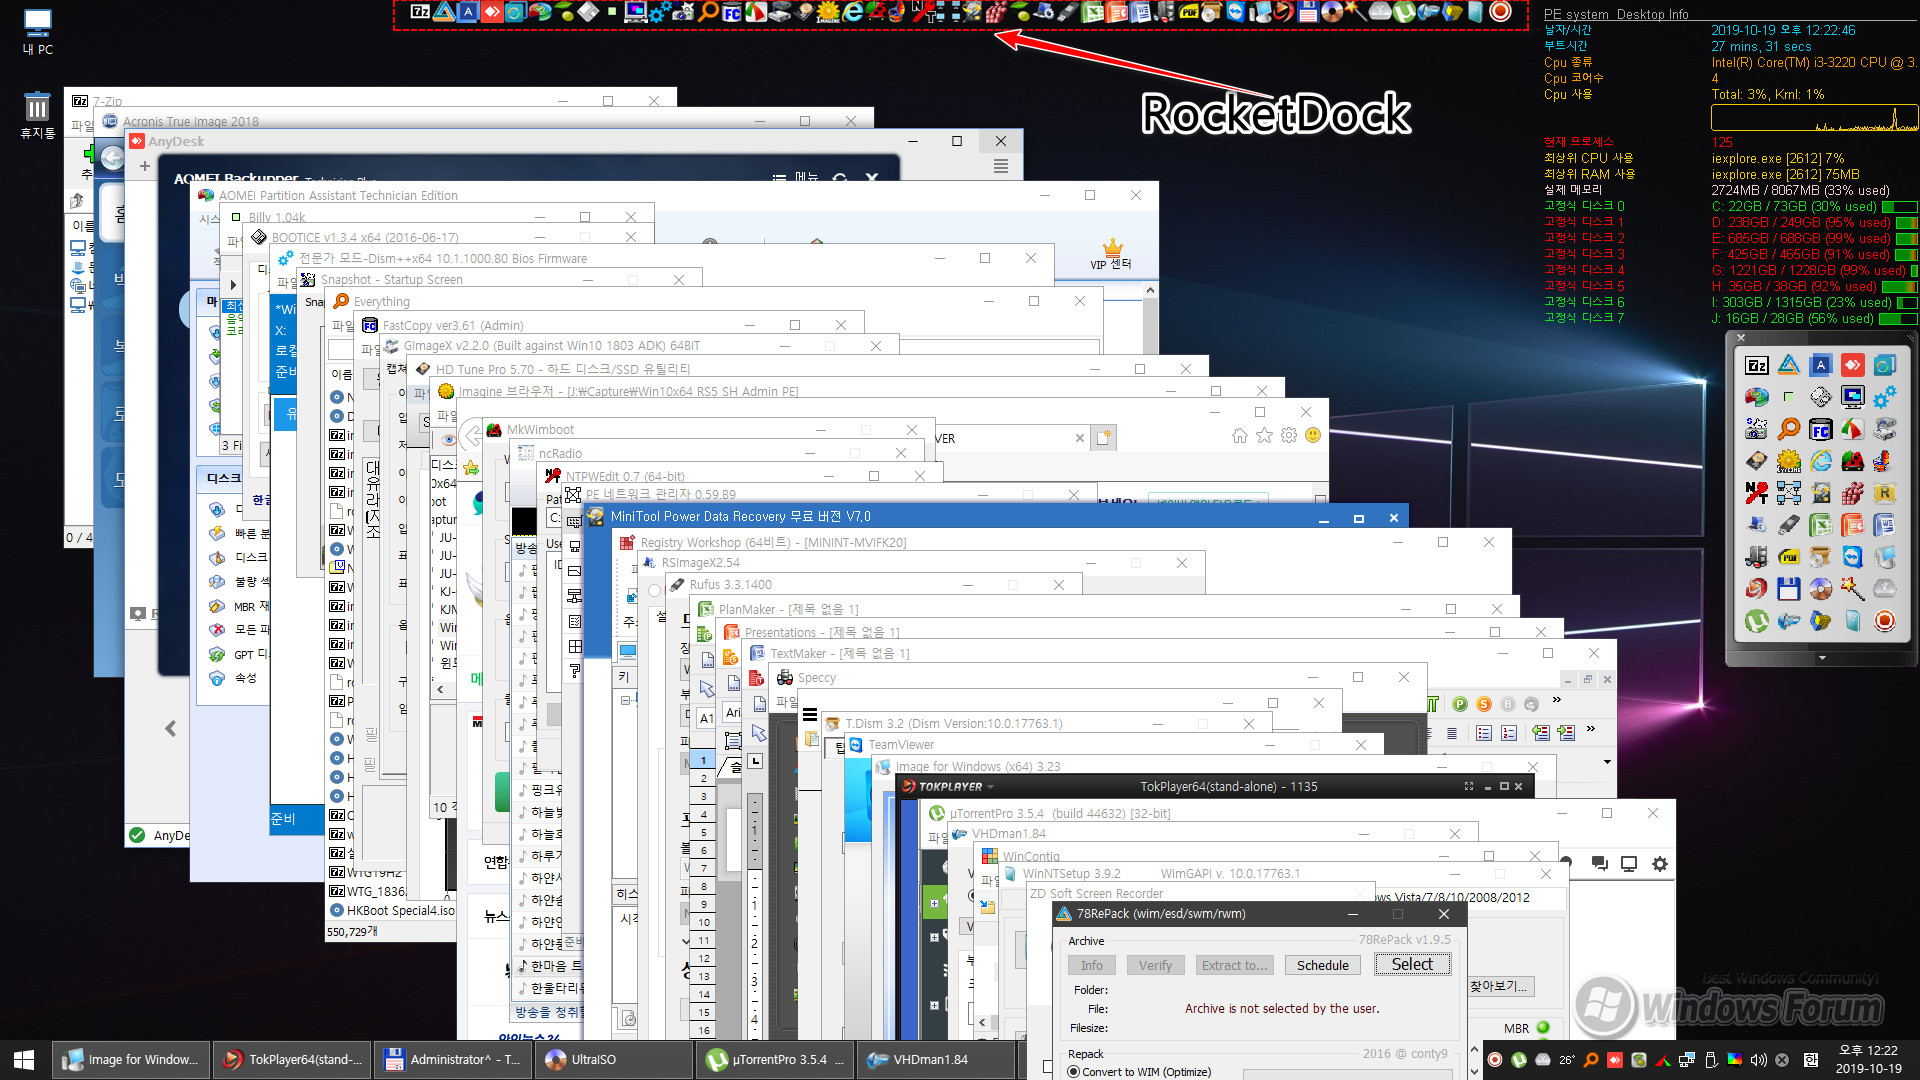This screenshot has height=1080, width=1920.
Task: Open PlanMaker green spreadsheet icon in launcher panel
Action: coord(1820,525)
